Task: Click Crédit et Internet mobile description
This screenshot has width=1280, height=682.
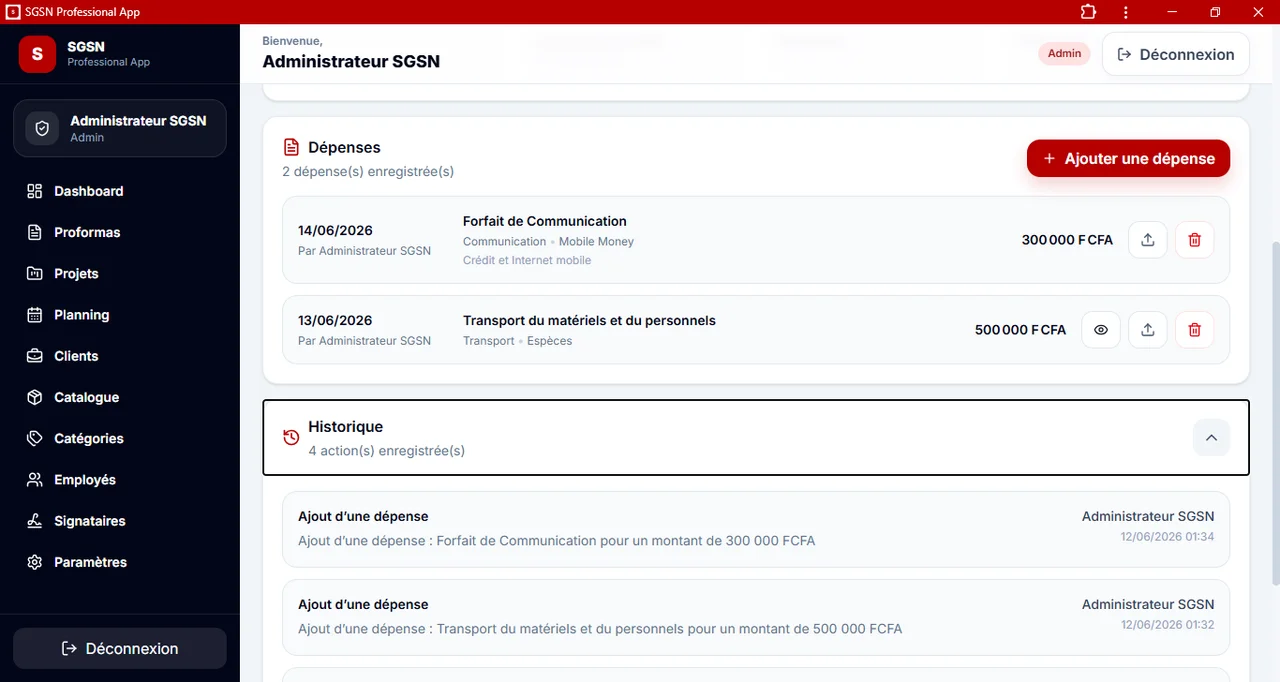Action: 527,260
